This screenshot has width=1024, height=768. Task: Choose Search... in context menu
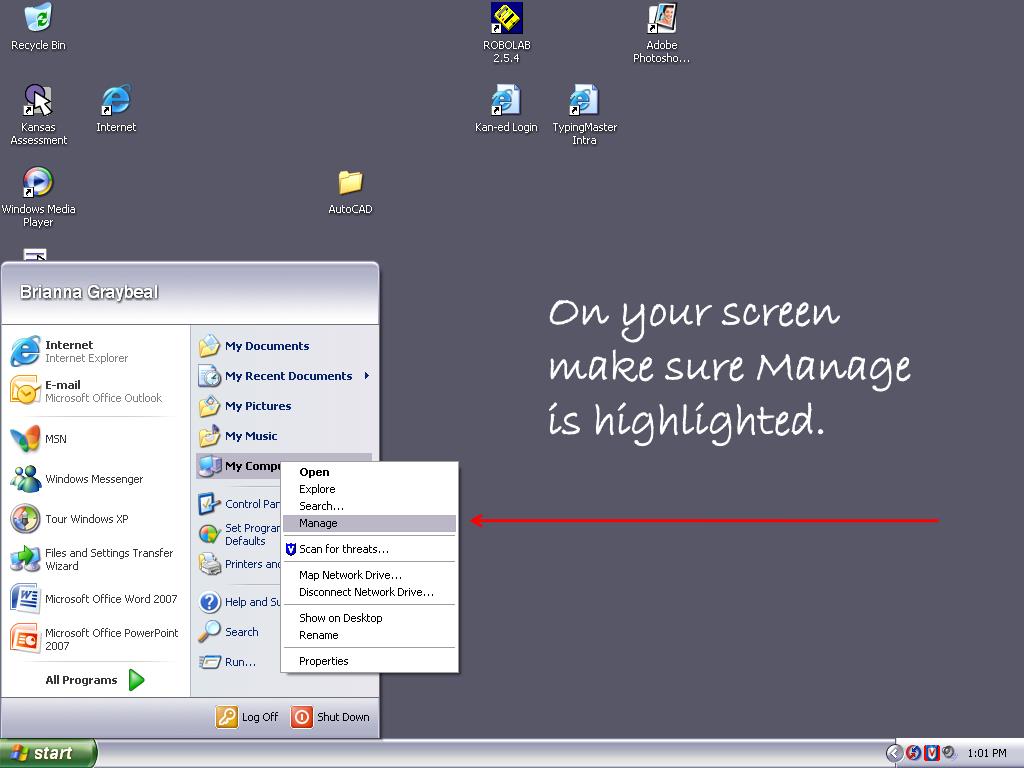coord(370,506)
